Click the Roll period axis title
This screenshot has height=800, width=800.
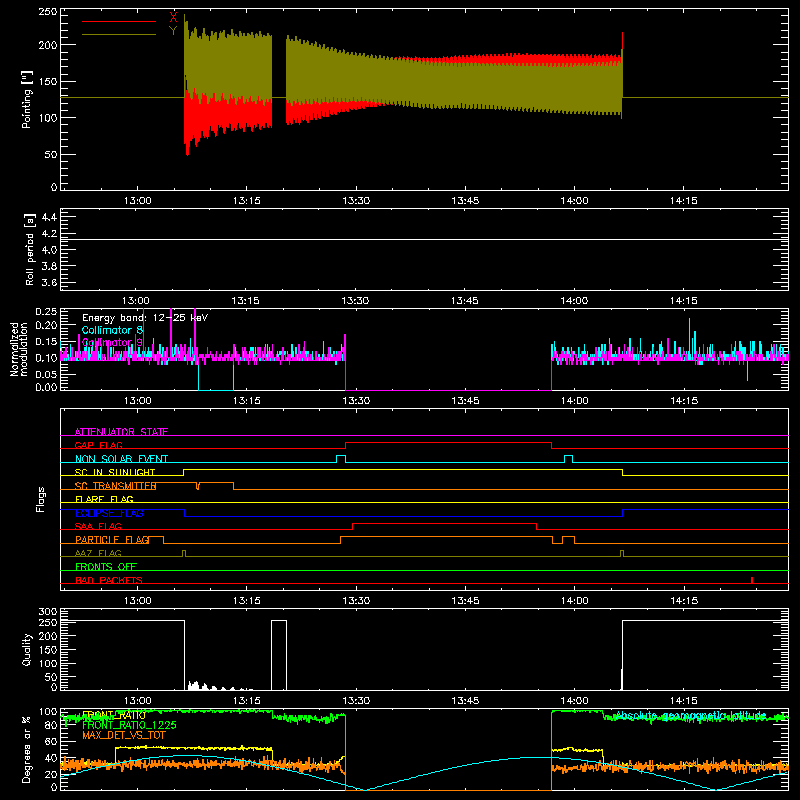pyautogui.click(x=29, y=249)
